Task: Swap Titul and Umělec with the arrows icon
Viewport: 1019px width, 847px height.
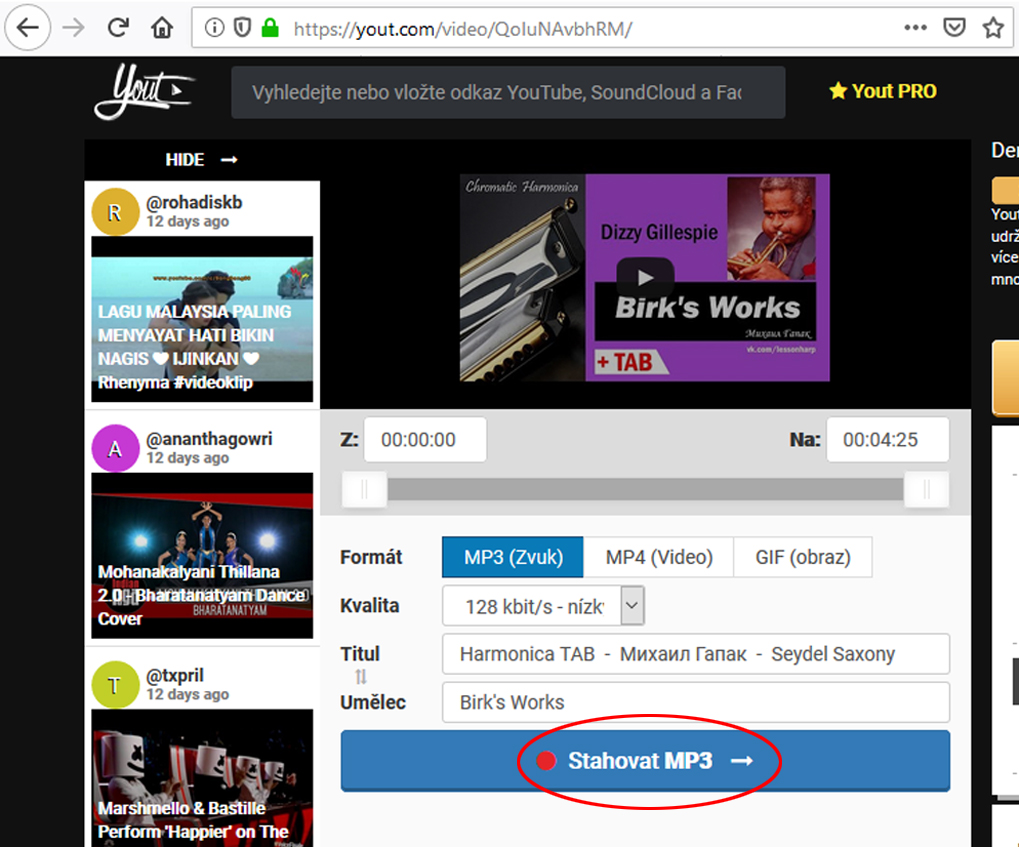Action: pyautogui.click(x=361, y=677)
